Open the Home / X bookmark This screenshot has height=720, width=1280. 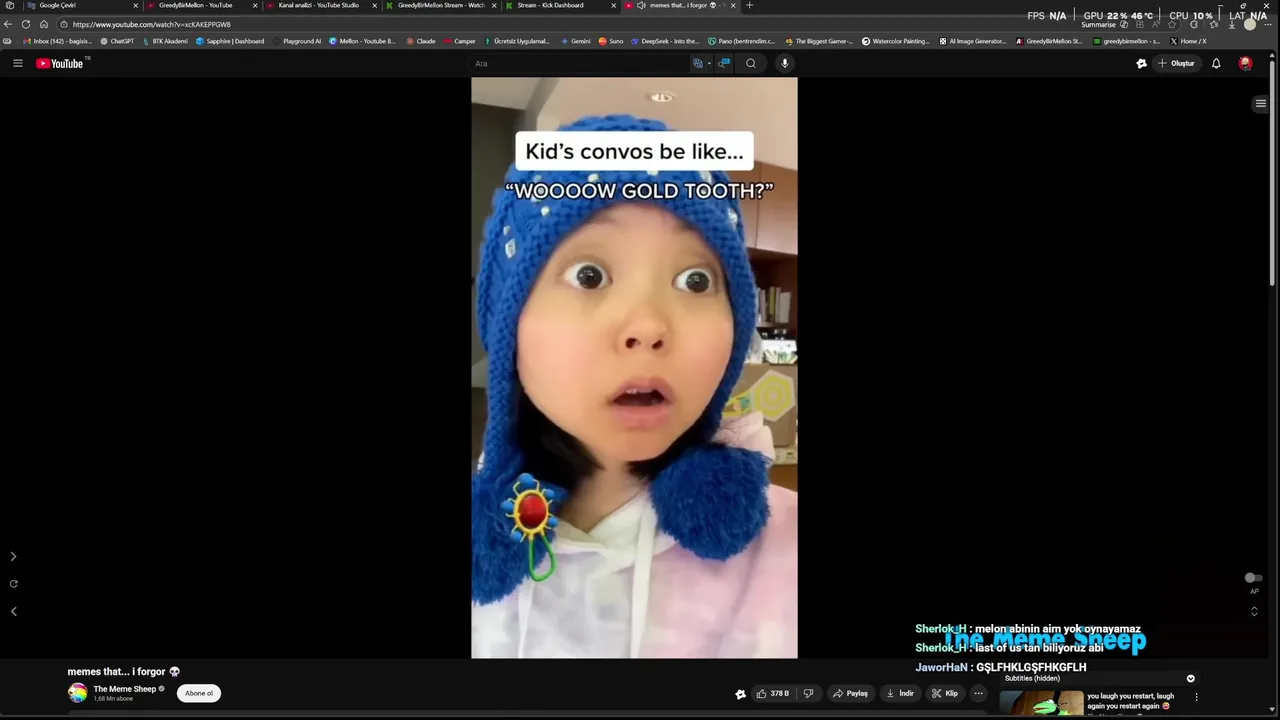1188,41
